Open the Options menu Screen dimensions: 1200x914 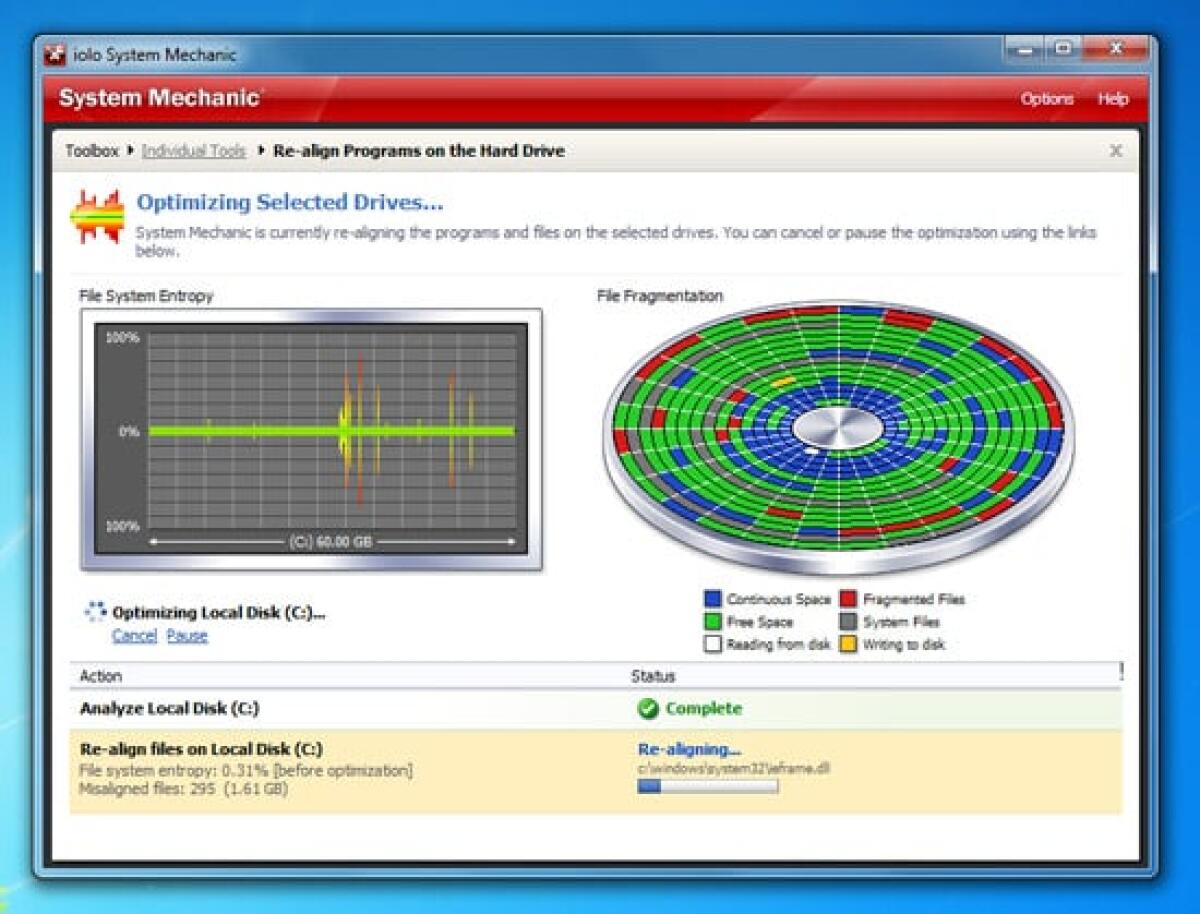pyautogui.click(x=1050, y=100)
